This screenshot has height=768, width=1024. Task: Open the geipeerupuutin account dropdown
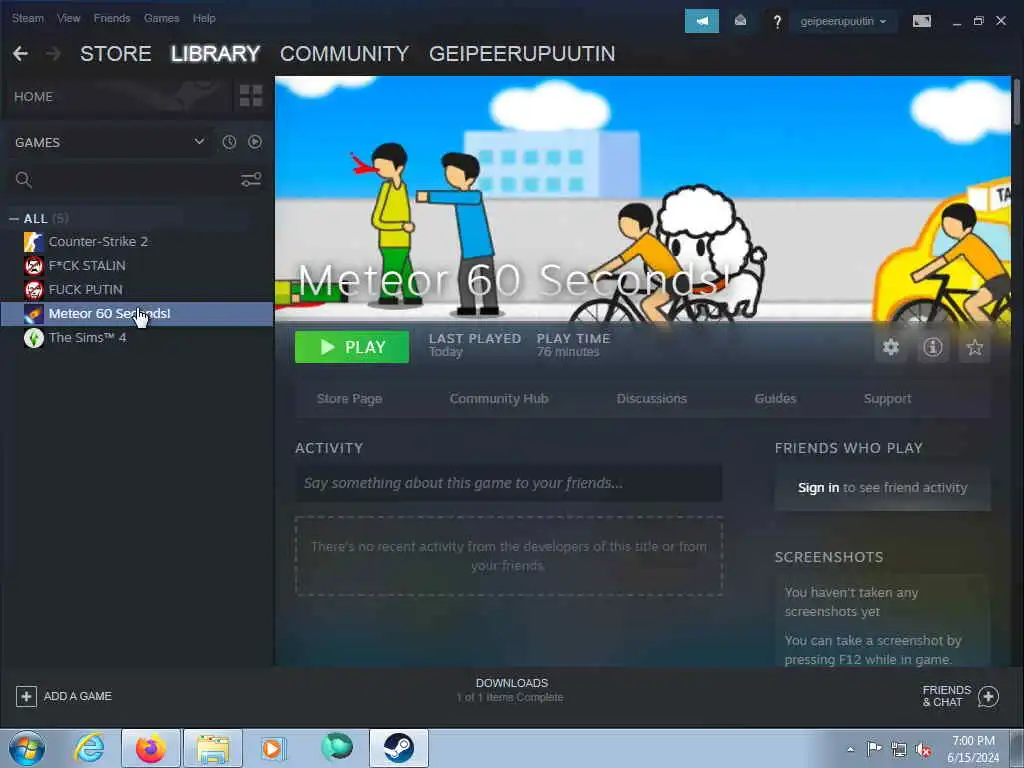click(843, 22)
